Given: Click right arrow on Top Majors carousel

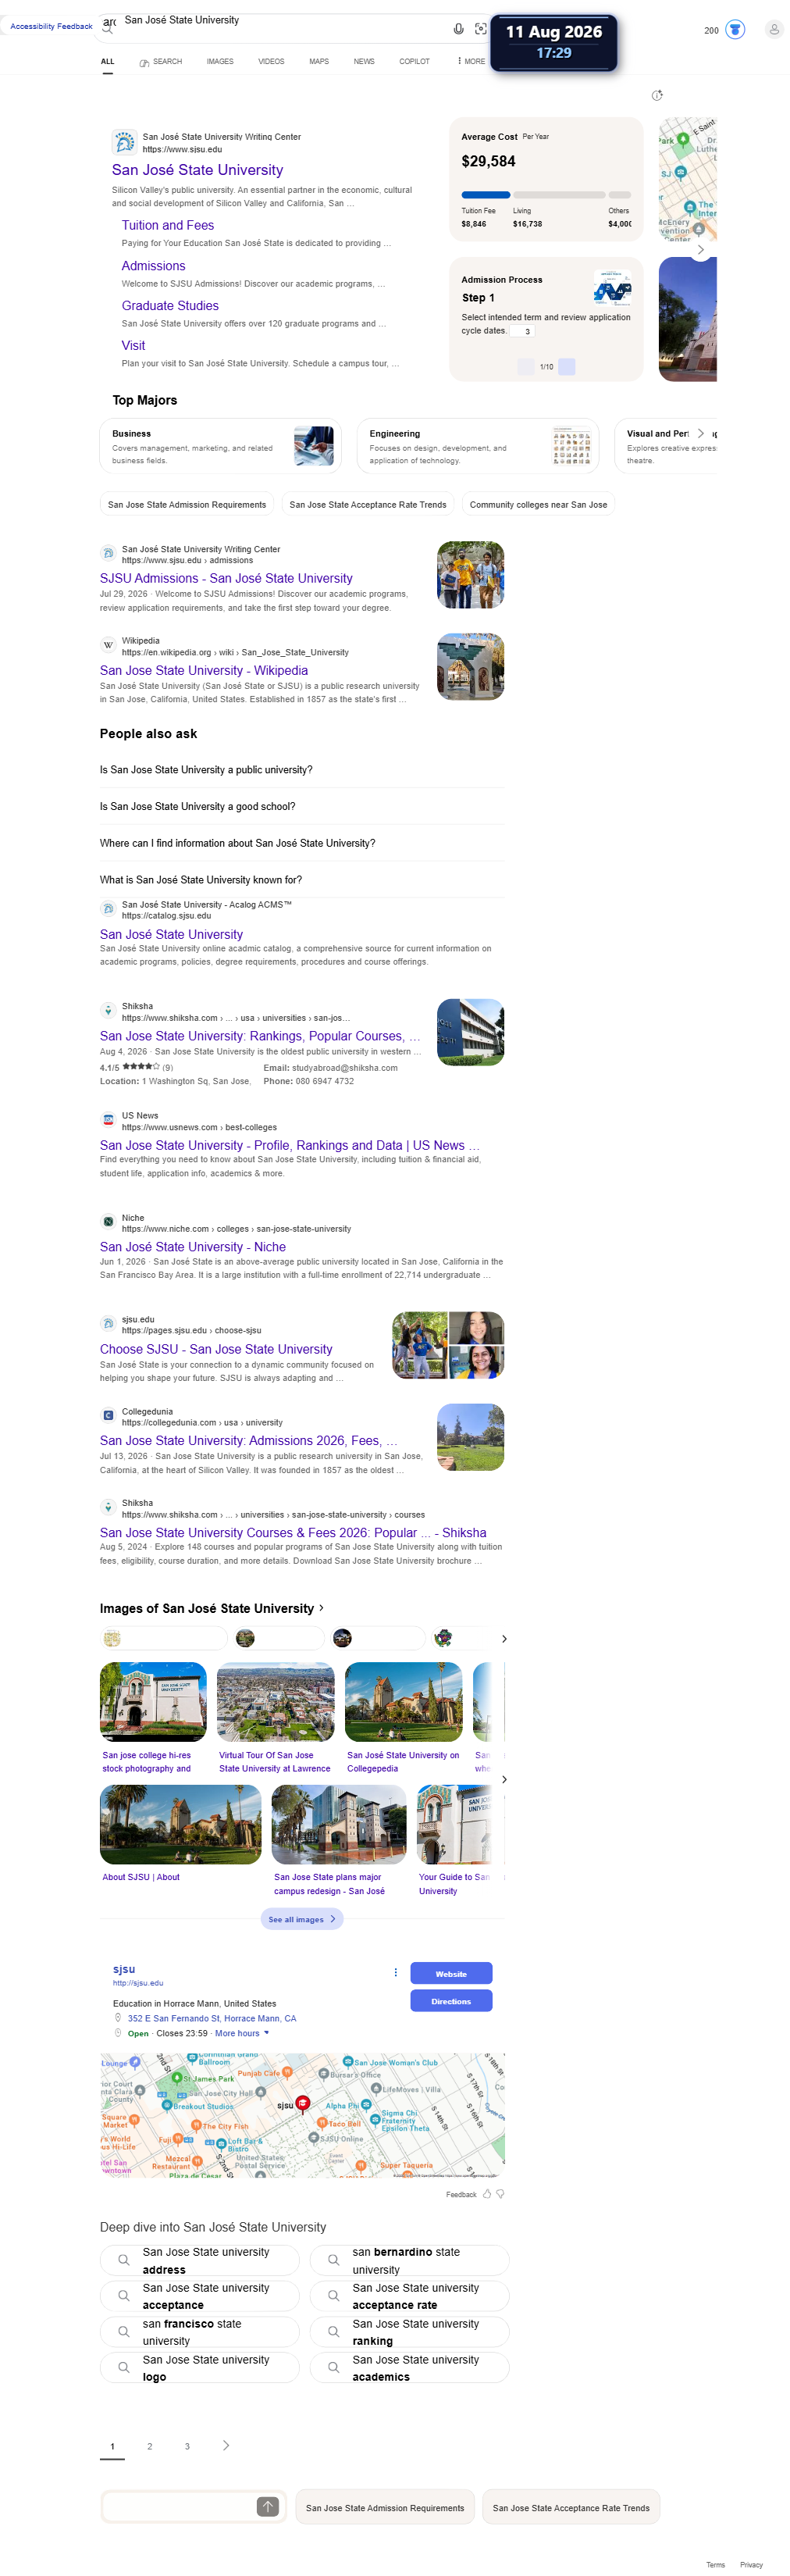Looking at the screenshot, I should coord(700,433).
